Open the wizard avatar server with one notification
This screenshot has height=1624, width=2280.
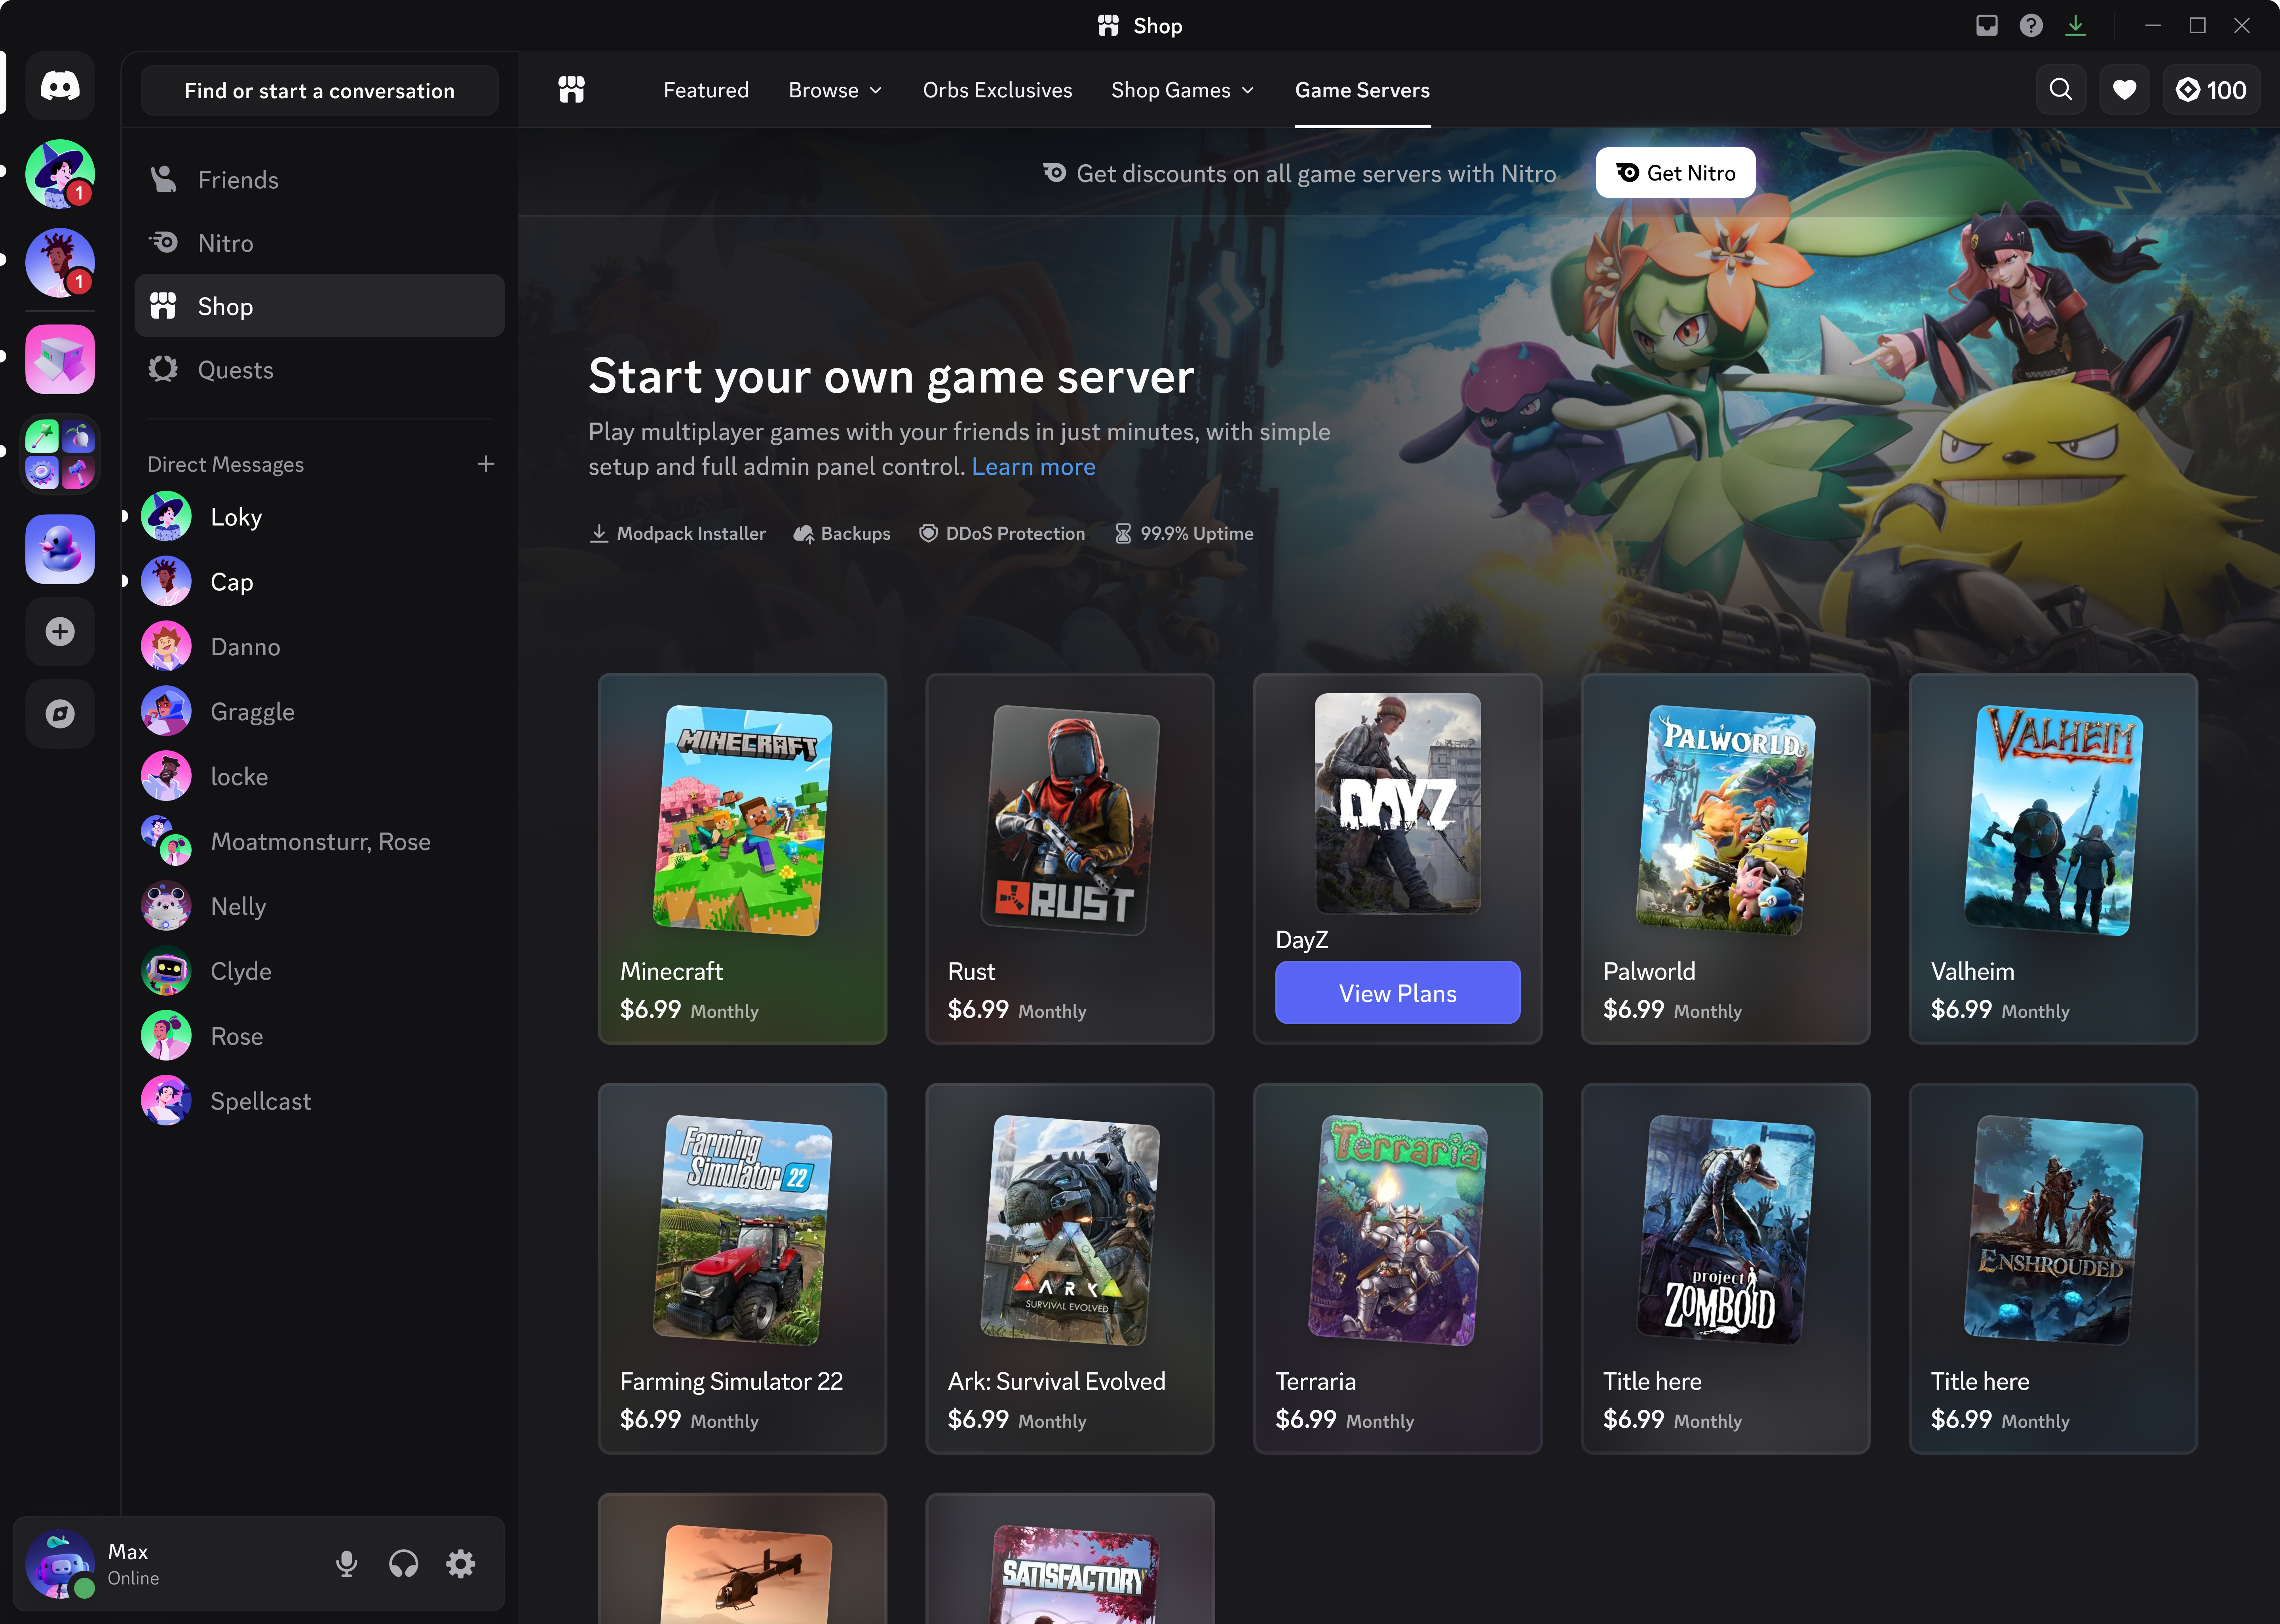coord(60,174)
